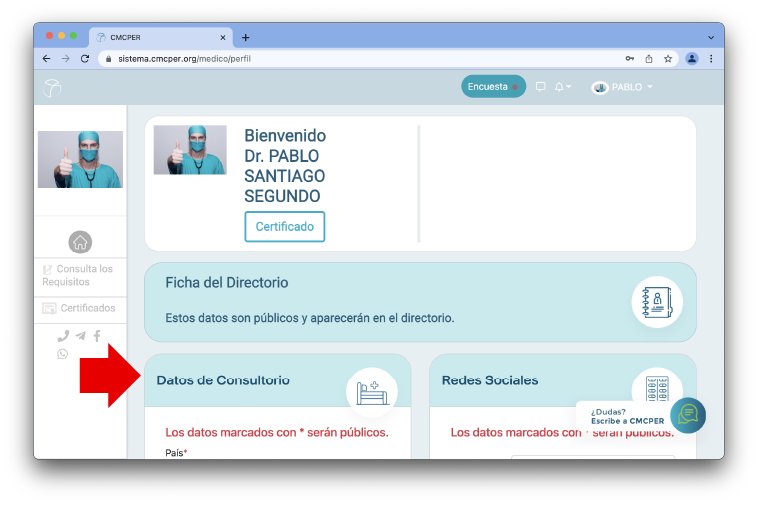The height and width of the screenshot is (505, 759).
Task: Click the hospital bed consultorio icon
Action: tap(371, 392)
